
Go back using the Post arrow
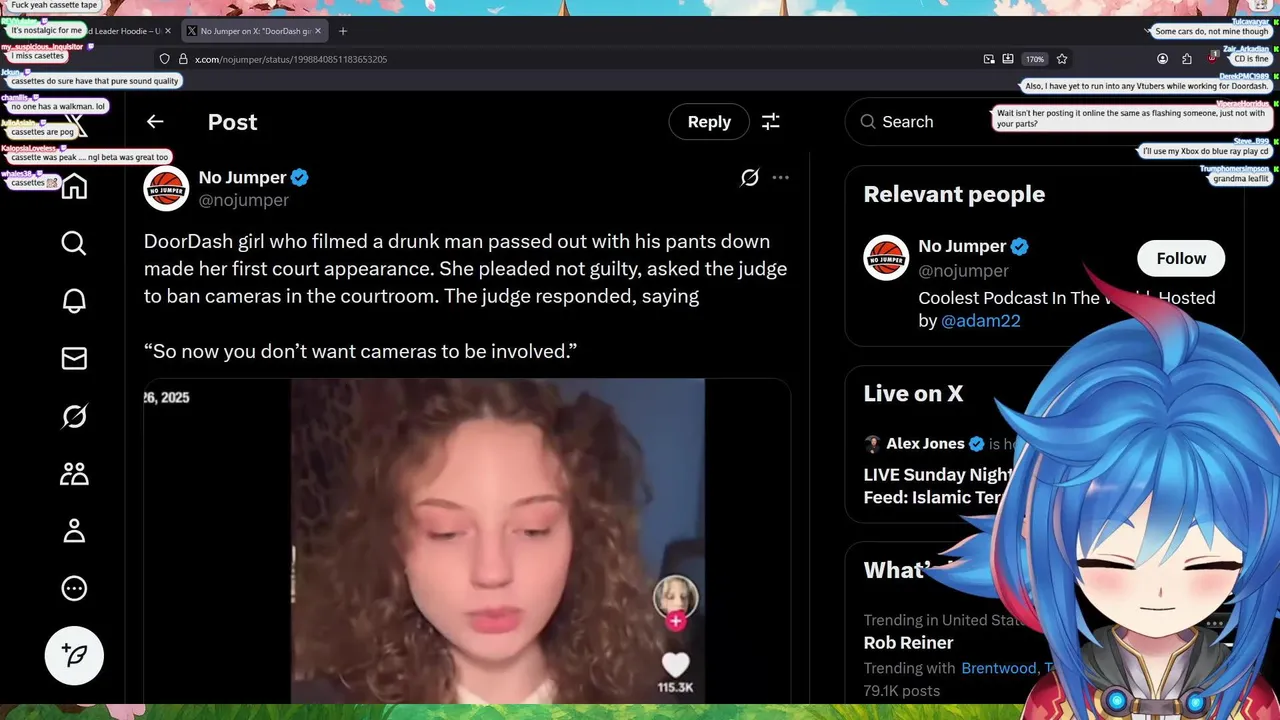[x=155, y=121]
